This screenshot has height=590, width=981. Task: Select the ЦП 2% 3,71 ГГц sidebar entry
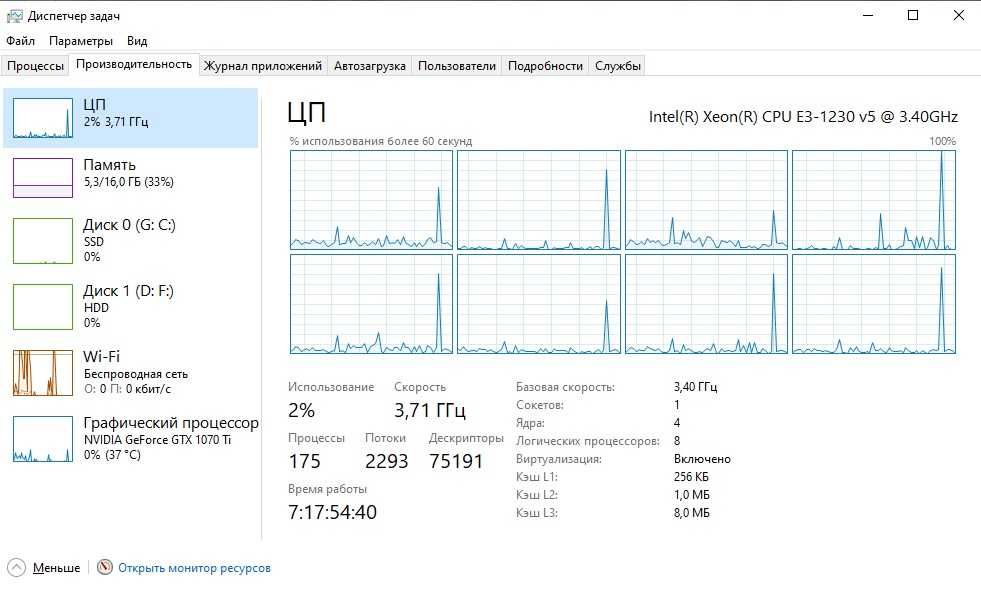[131, 118]
